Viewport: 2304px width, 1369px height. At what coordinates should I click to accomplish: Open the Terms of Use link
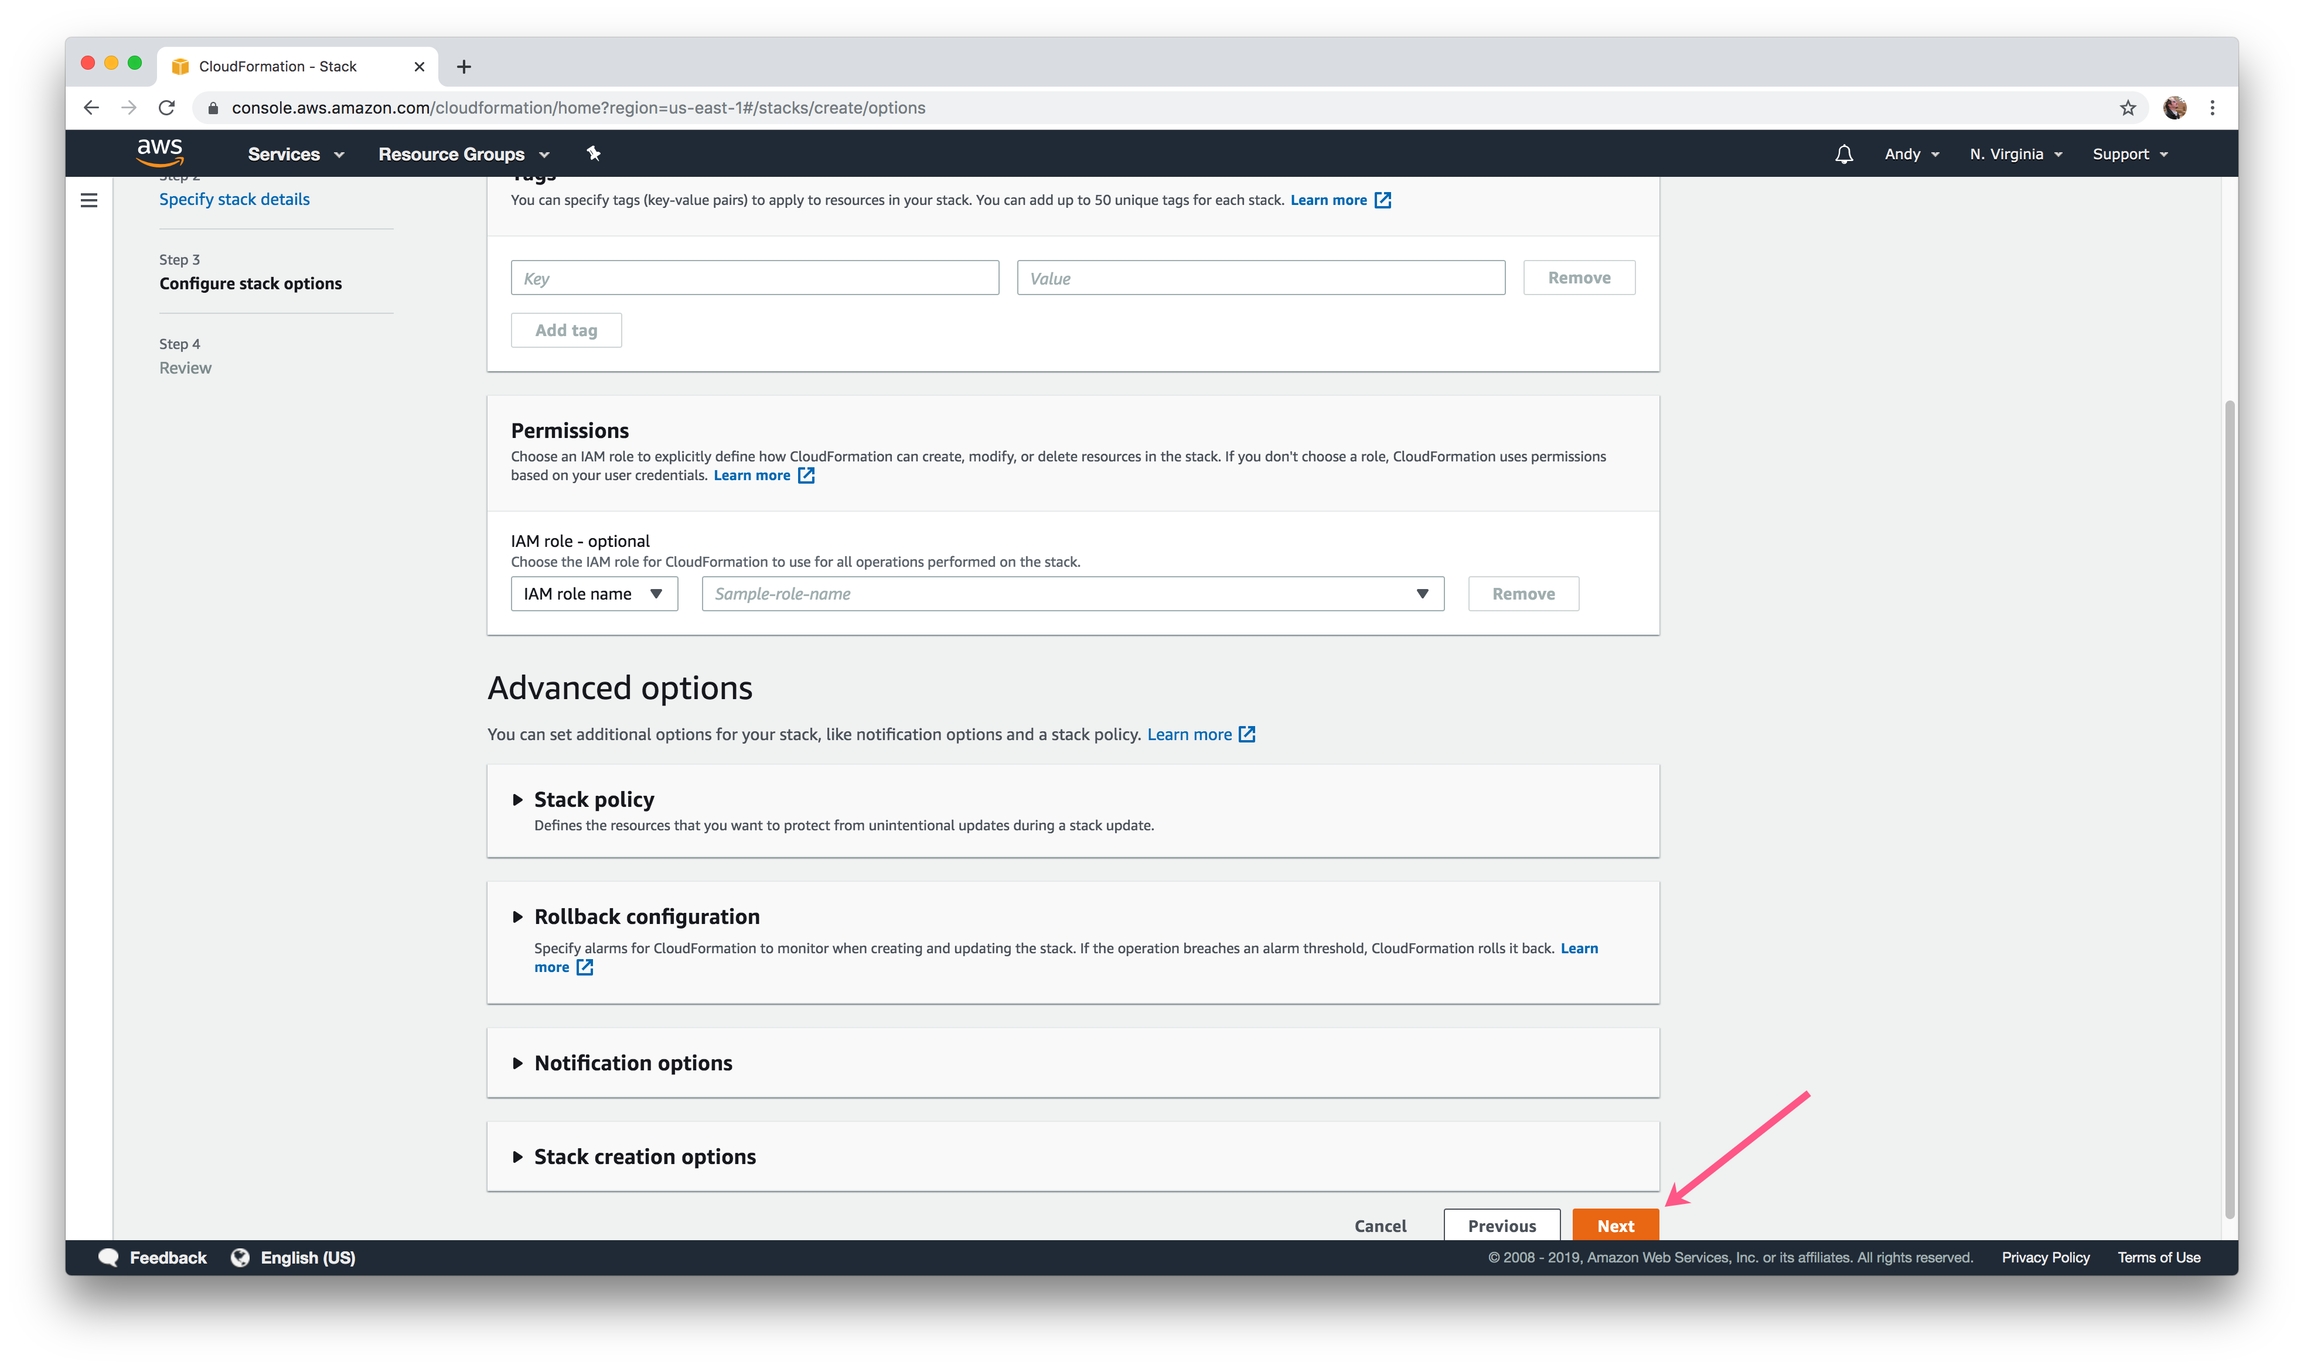tap(2158, 1257)
